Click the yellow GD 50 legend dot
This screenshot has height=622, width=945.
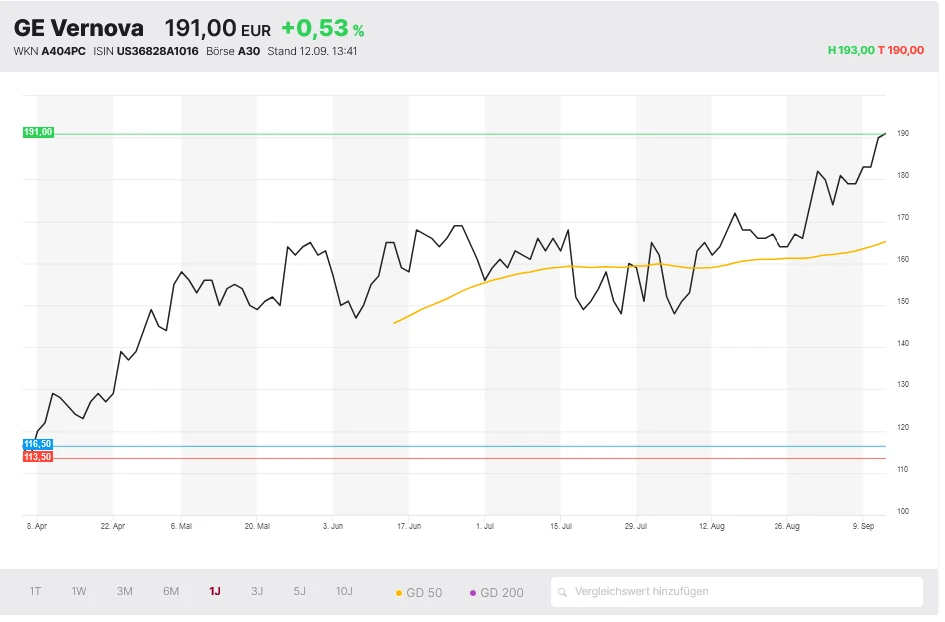pyautogui.click(x=400, y=593)
